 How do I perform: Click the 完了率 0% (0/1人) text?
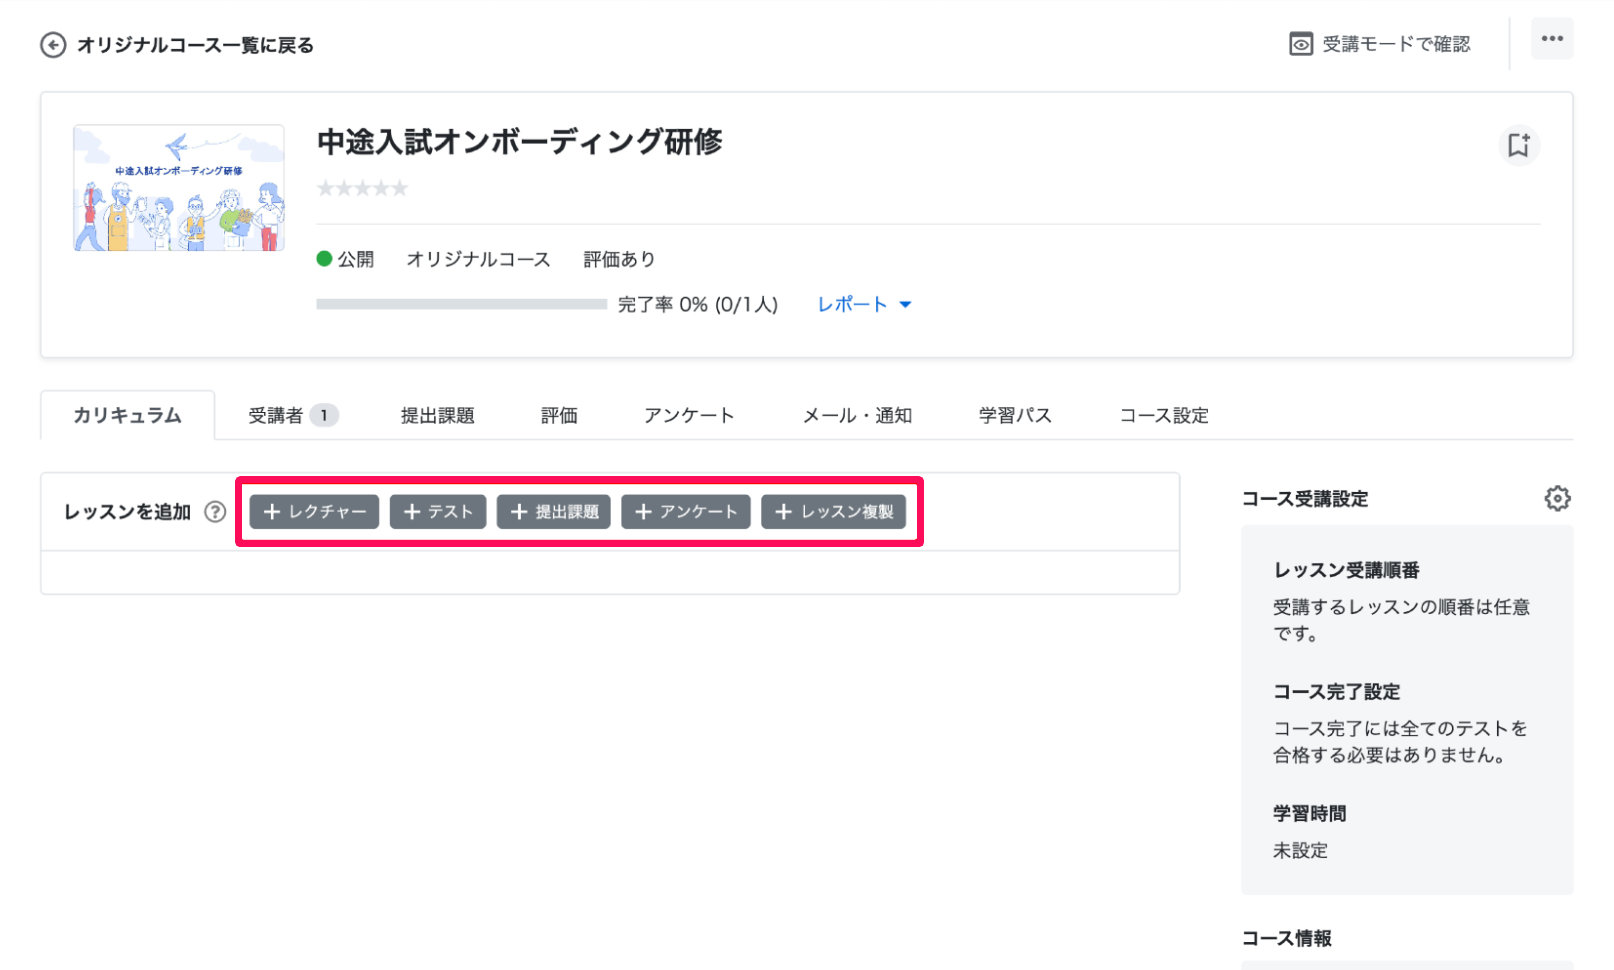click(697, 304)
